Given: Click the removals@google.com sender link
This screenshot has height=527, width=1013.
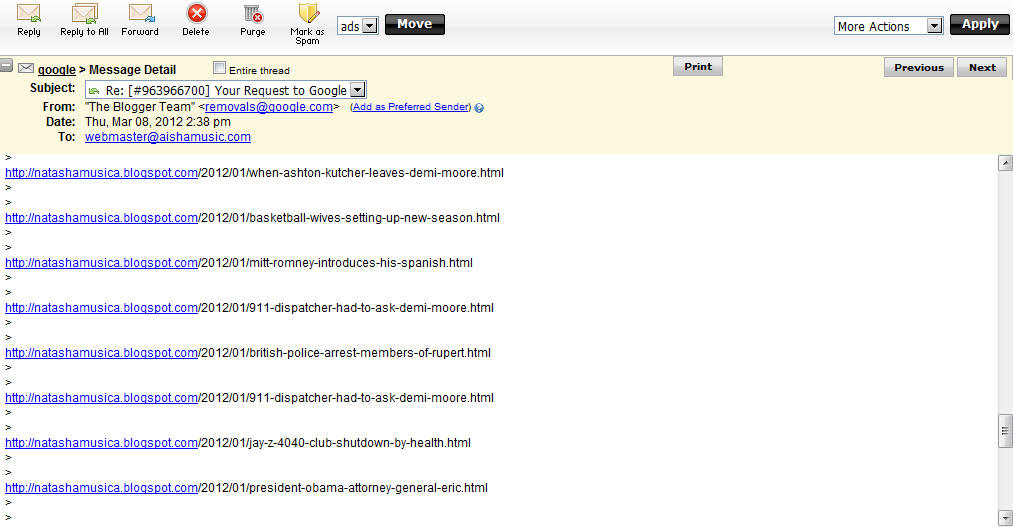Looking at the screenshot, I should [269, 107].
